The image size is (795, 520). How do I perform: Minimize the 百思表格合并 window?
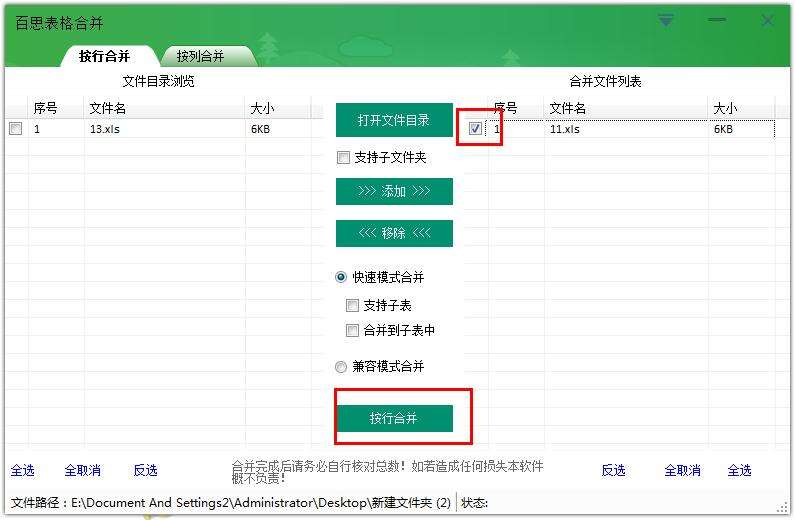(x=717, y=20)
